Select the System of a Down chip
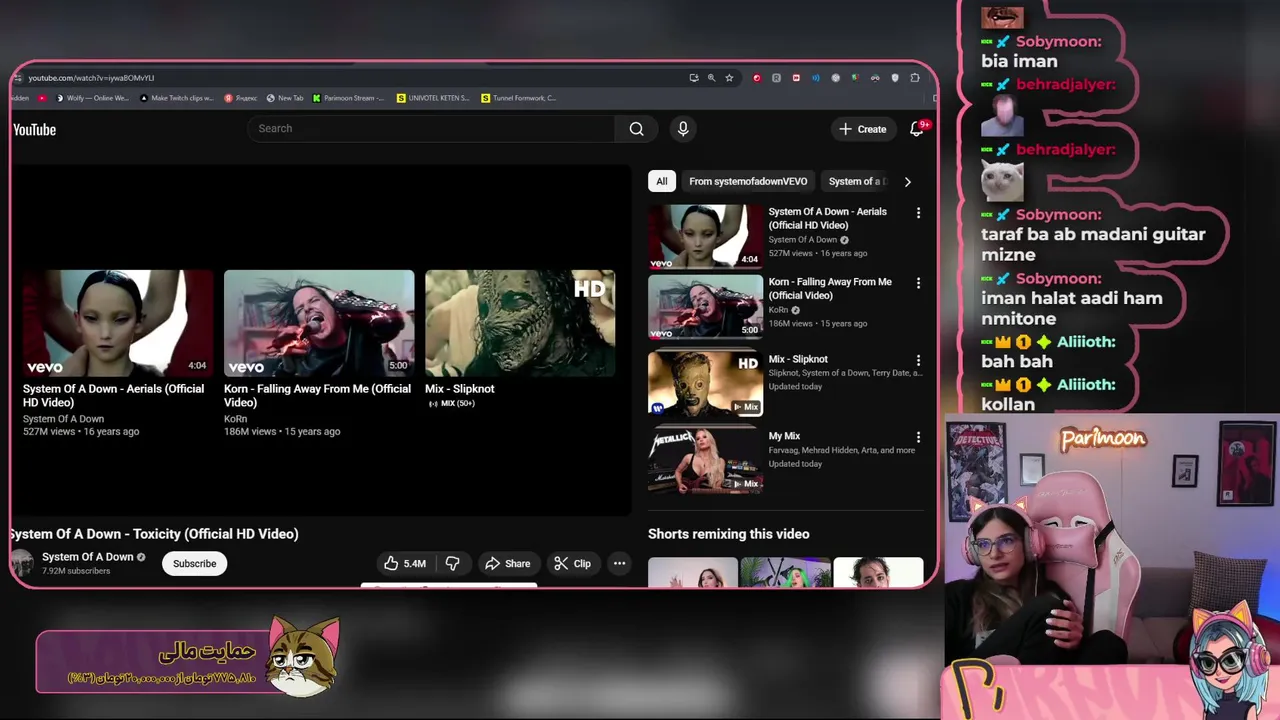 pos(855,181)
